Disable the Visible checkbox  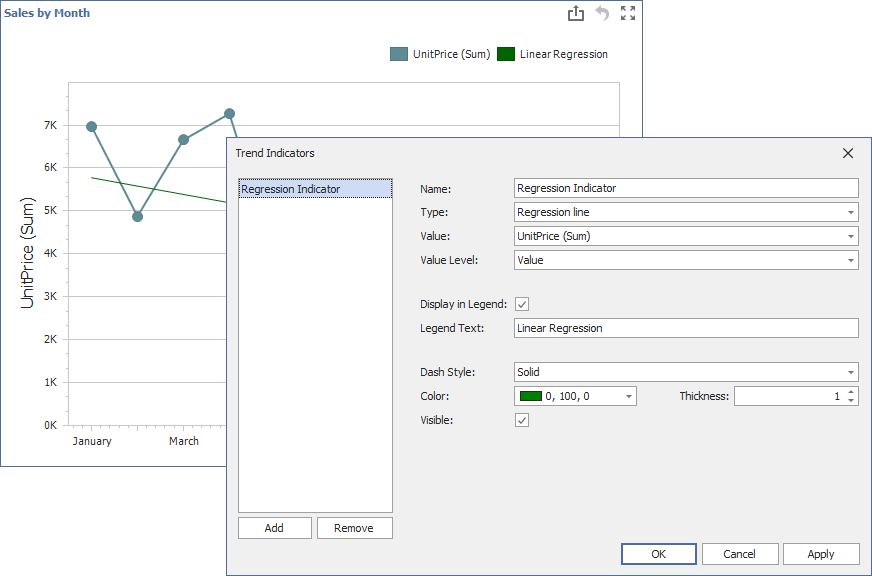pos(522,420)
